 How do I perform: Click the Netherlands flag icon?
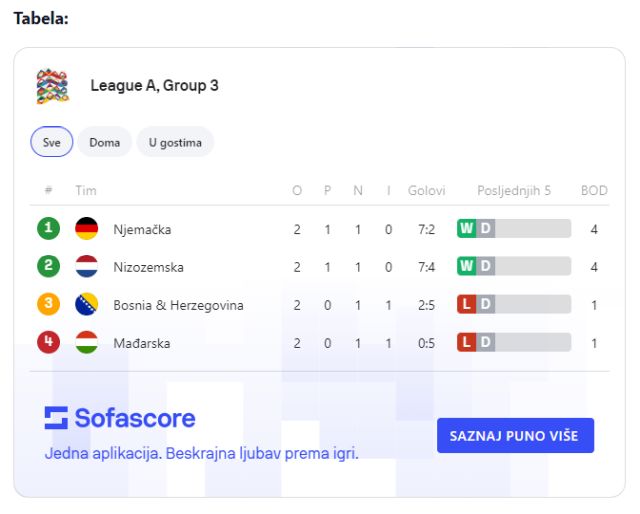[x=86, y=267]
